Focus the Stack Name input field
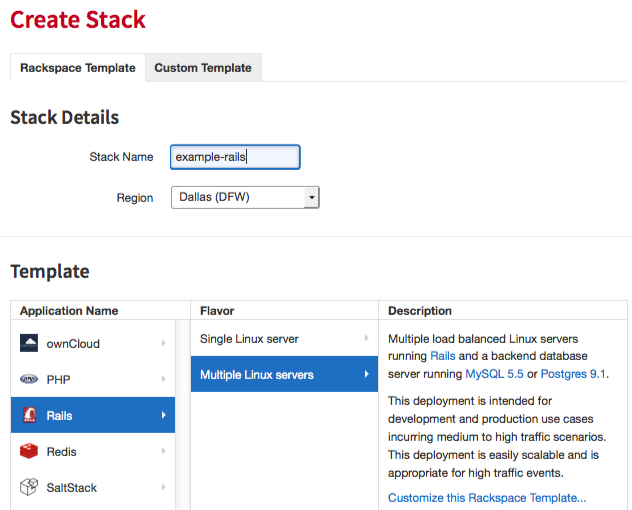Screen dimensions: 632x510 (235, 157)
